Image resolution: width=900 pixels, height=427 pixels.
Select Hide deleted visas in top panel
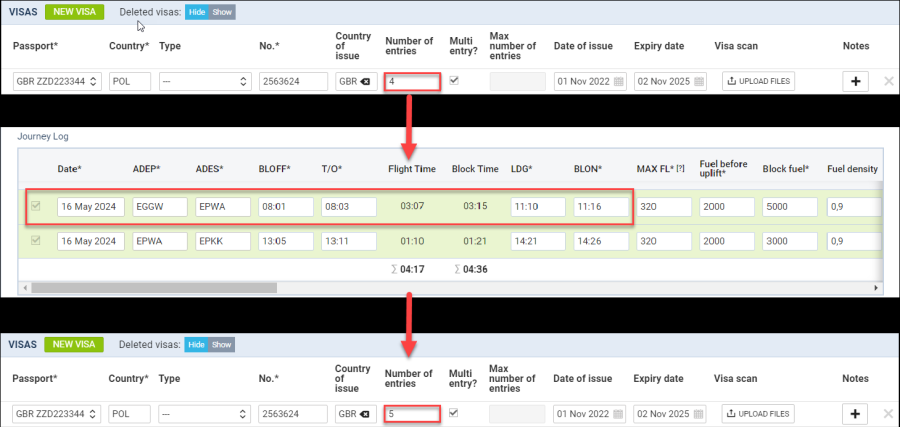click(197, 12)
